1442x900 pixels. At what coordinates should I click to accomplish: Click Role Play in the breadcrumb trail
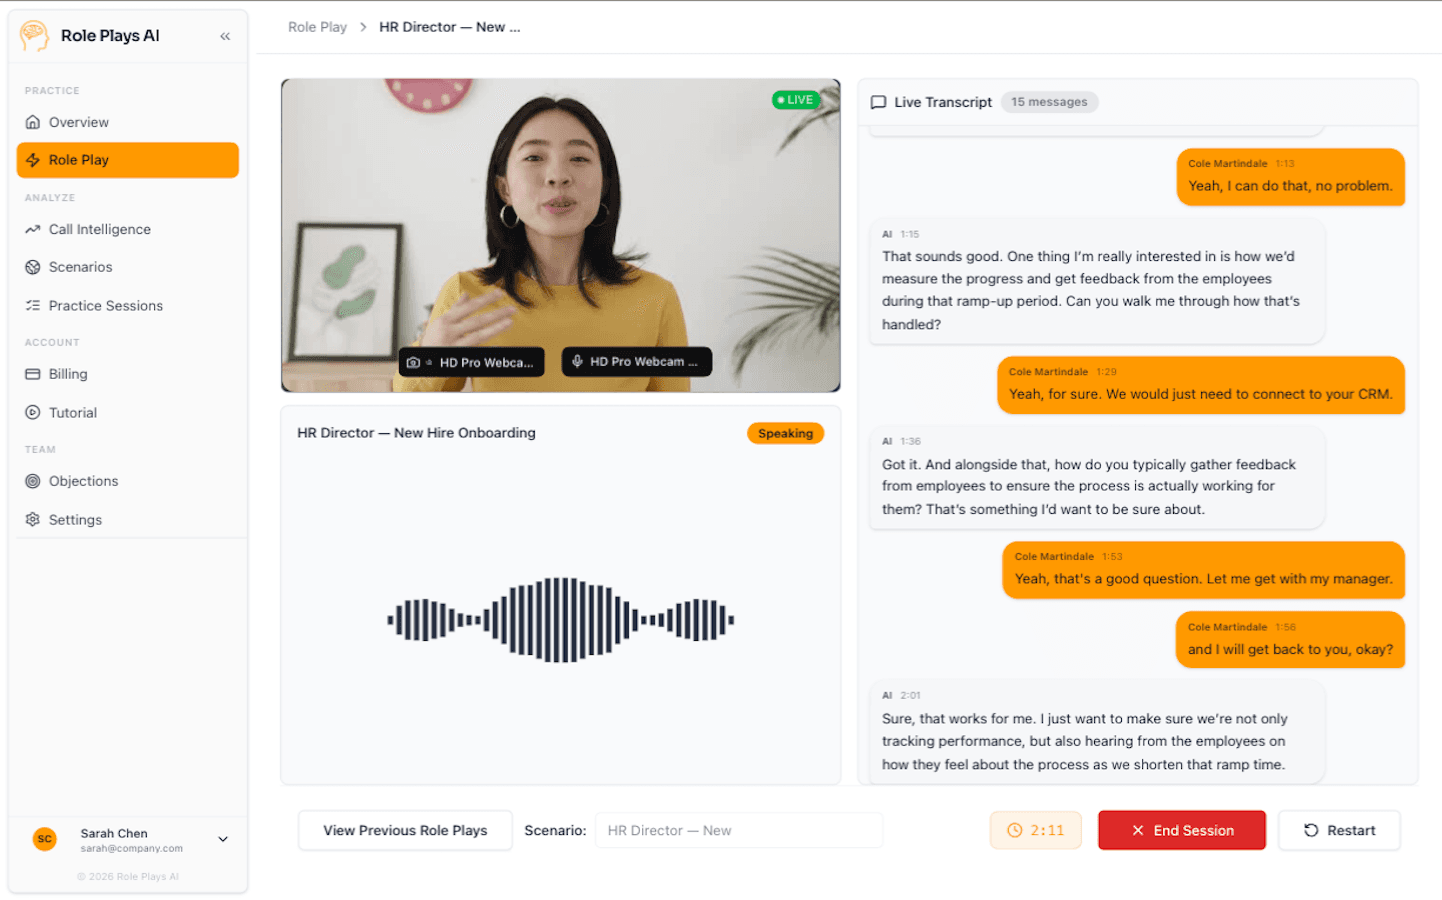317,27
